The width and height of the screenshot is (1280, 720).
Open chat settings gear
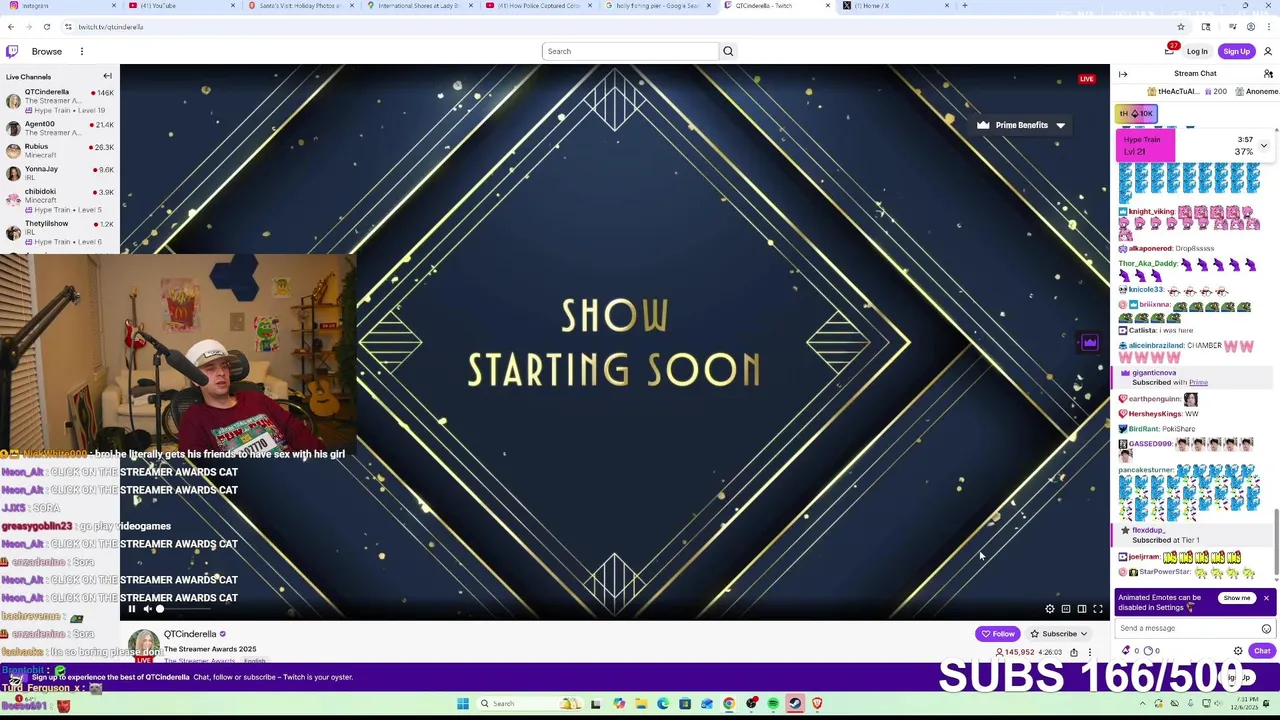[1238, 651]
